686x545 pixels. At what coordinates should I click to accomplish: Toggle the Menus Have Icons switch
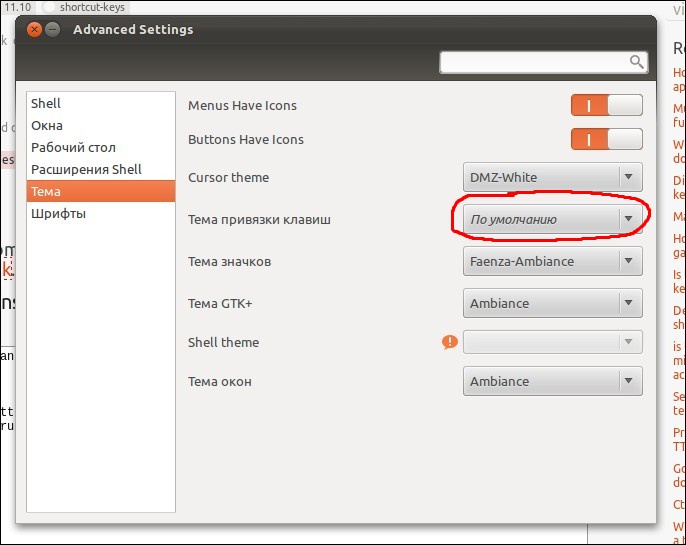606,105
